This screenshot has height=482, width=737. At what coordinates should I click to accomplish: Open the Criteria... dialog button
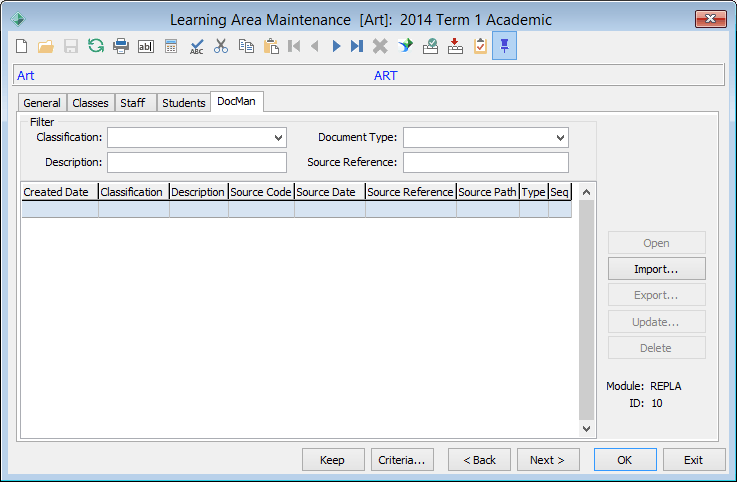(x=402, y=459)
